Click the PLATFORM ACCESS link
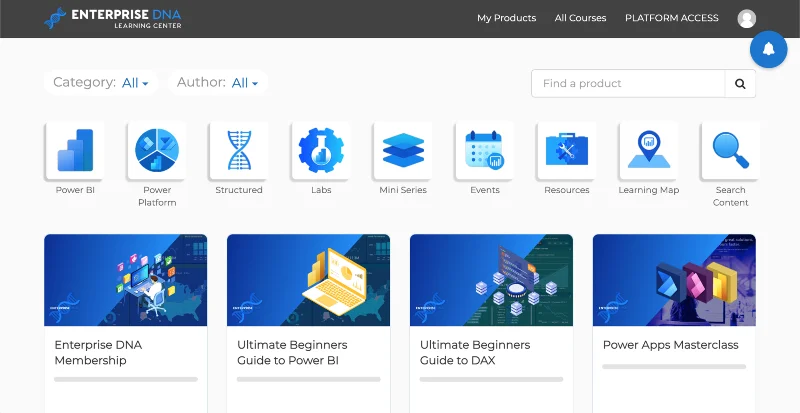 point(671,18)
